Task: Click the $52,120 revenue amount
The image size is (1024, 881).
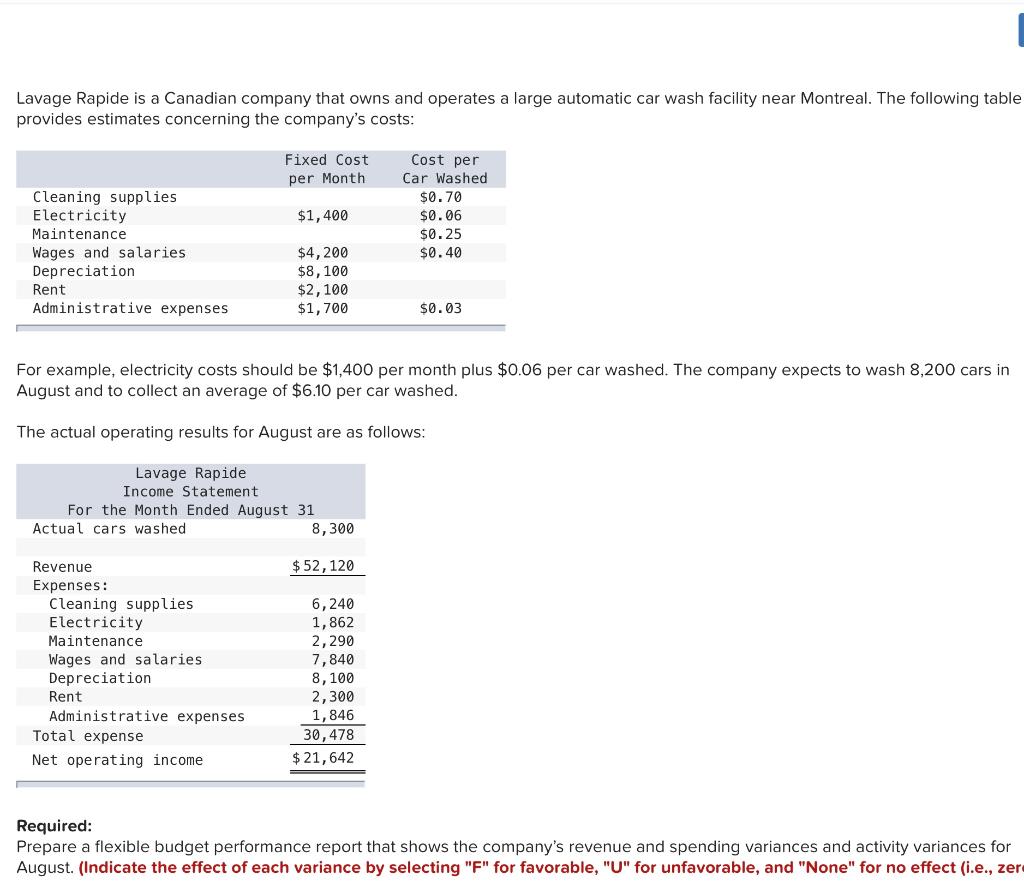Action: point(323,566)
